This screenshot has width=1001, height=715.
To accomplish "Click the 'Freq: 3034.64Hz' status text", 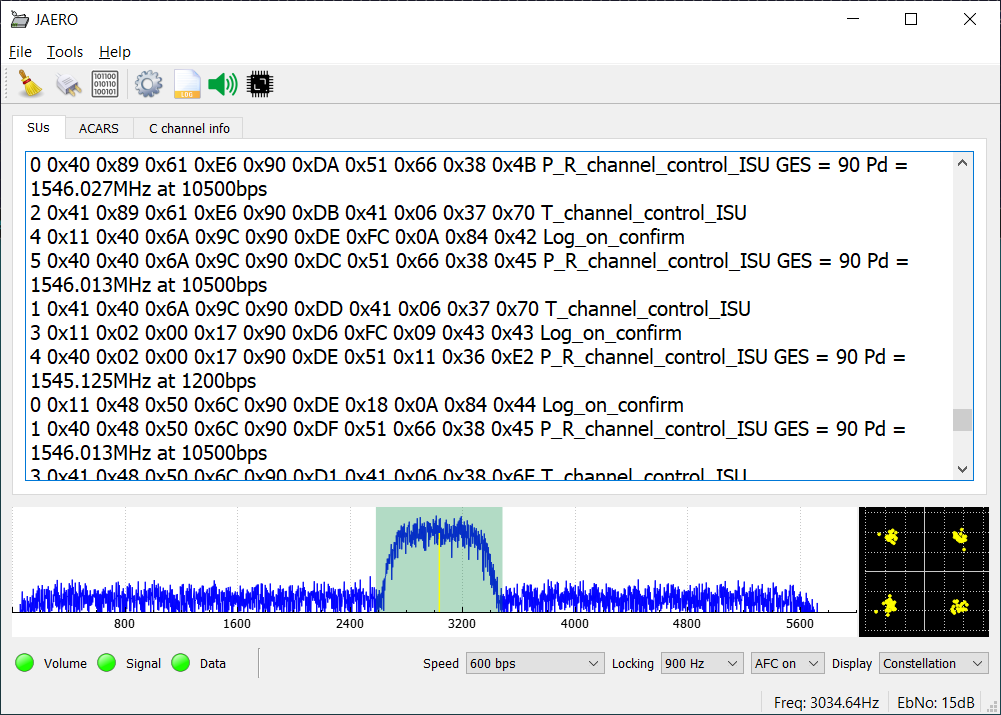I will point(826,703).
